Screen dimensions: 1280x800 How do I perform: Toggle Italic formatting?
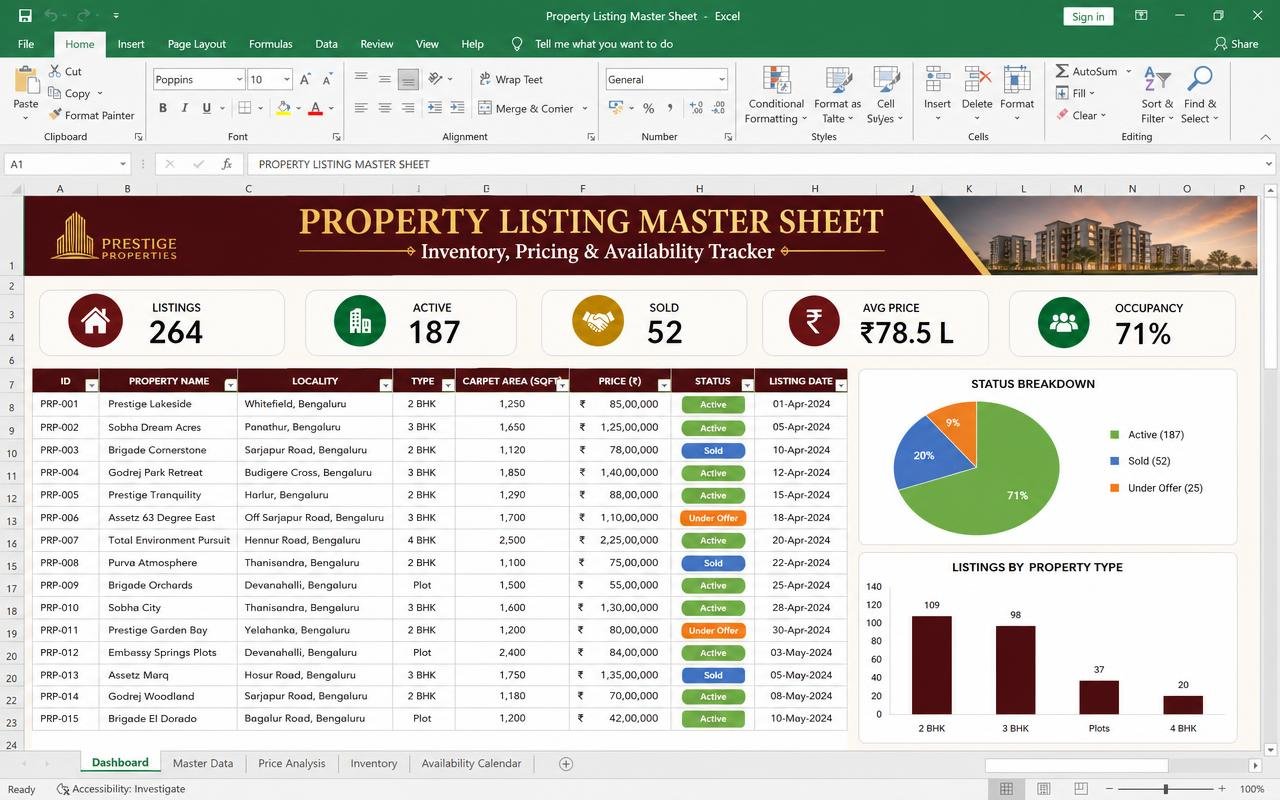185,108
